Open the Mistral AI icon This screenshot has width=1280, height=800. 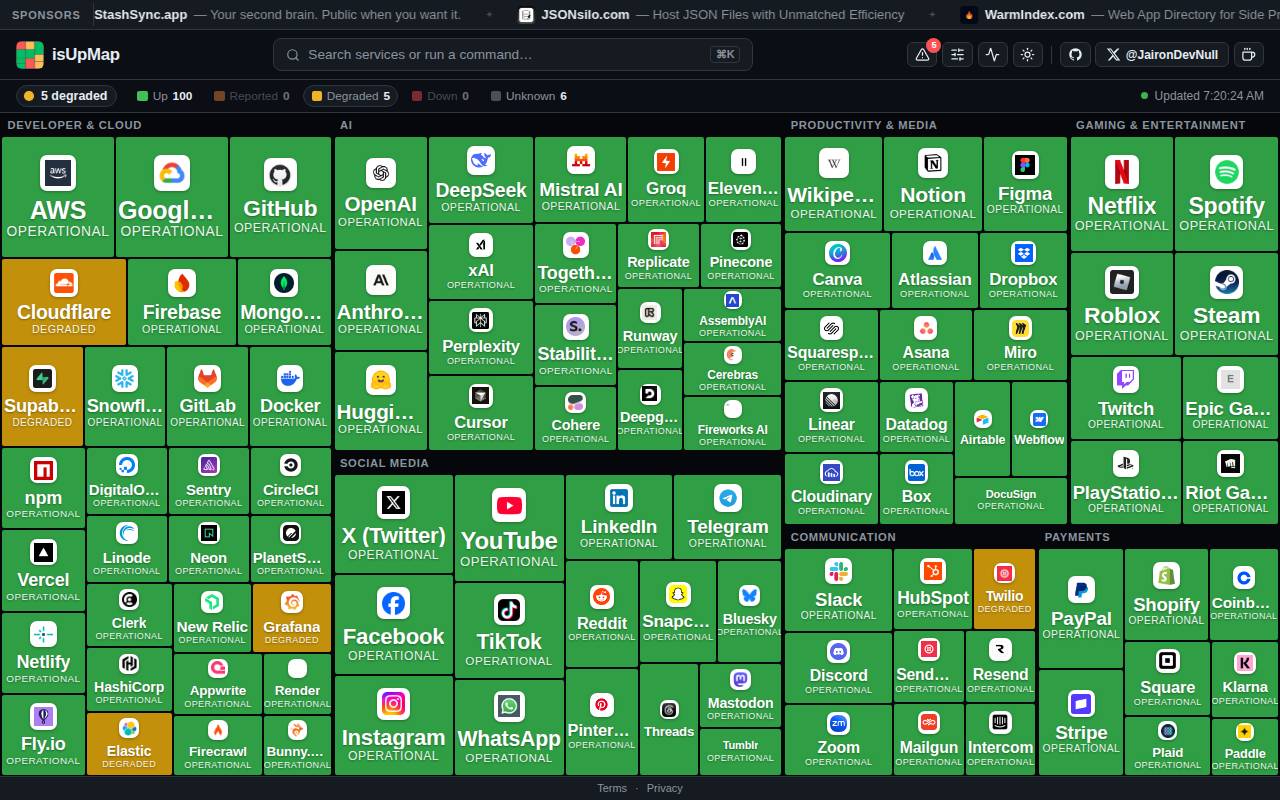[x=581, y=160]
